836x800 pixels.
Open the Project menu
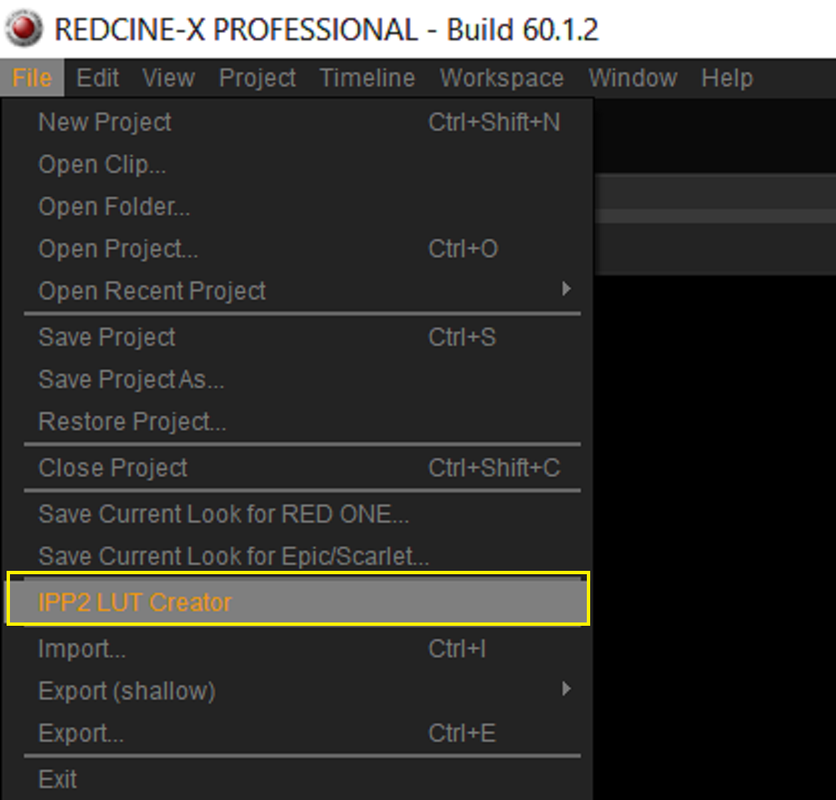[x=258, y=78]
